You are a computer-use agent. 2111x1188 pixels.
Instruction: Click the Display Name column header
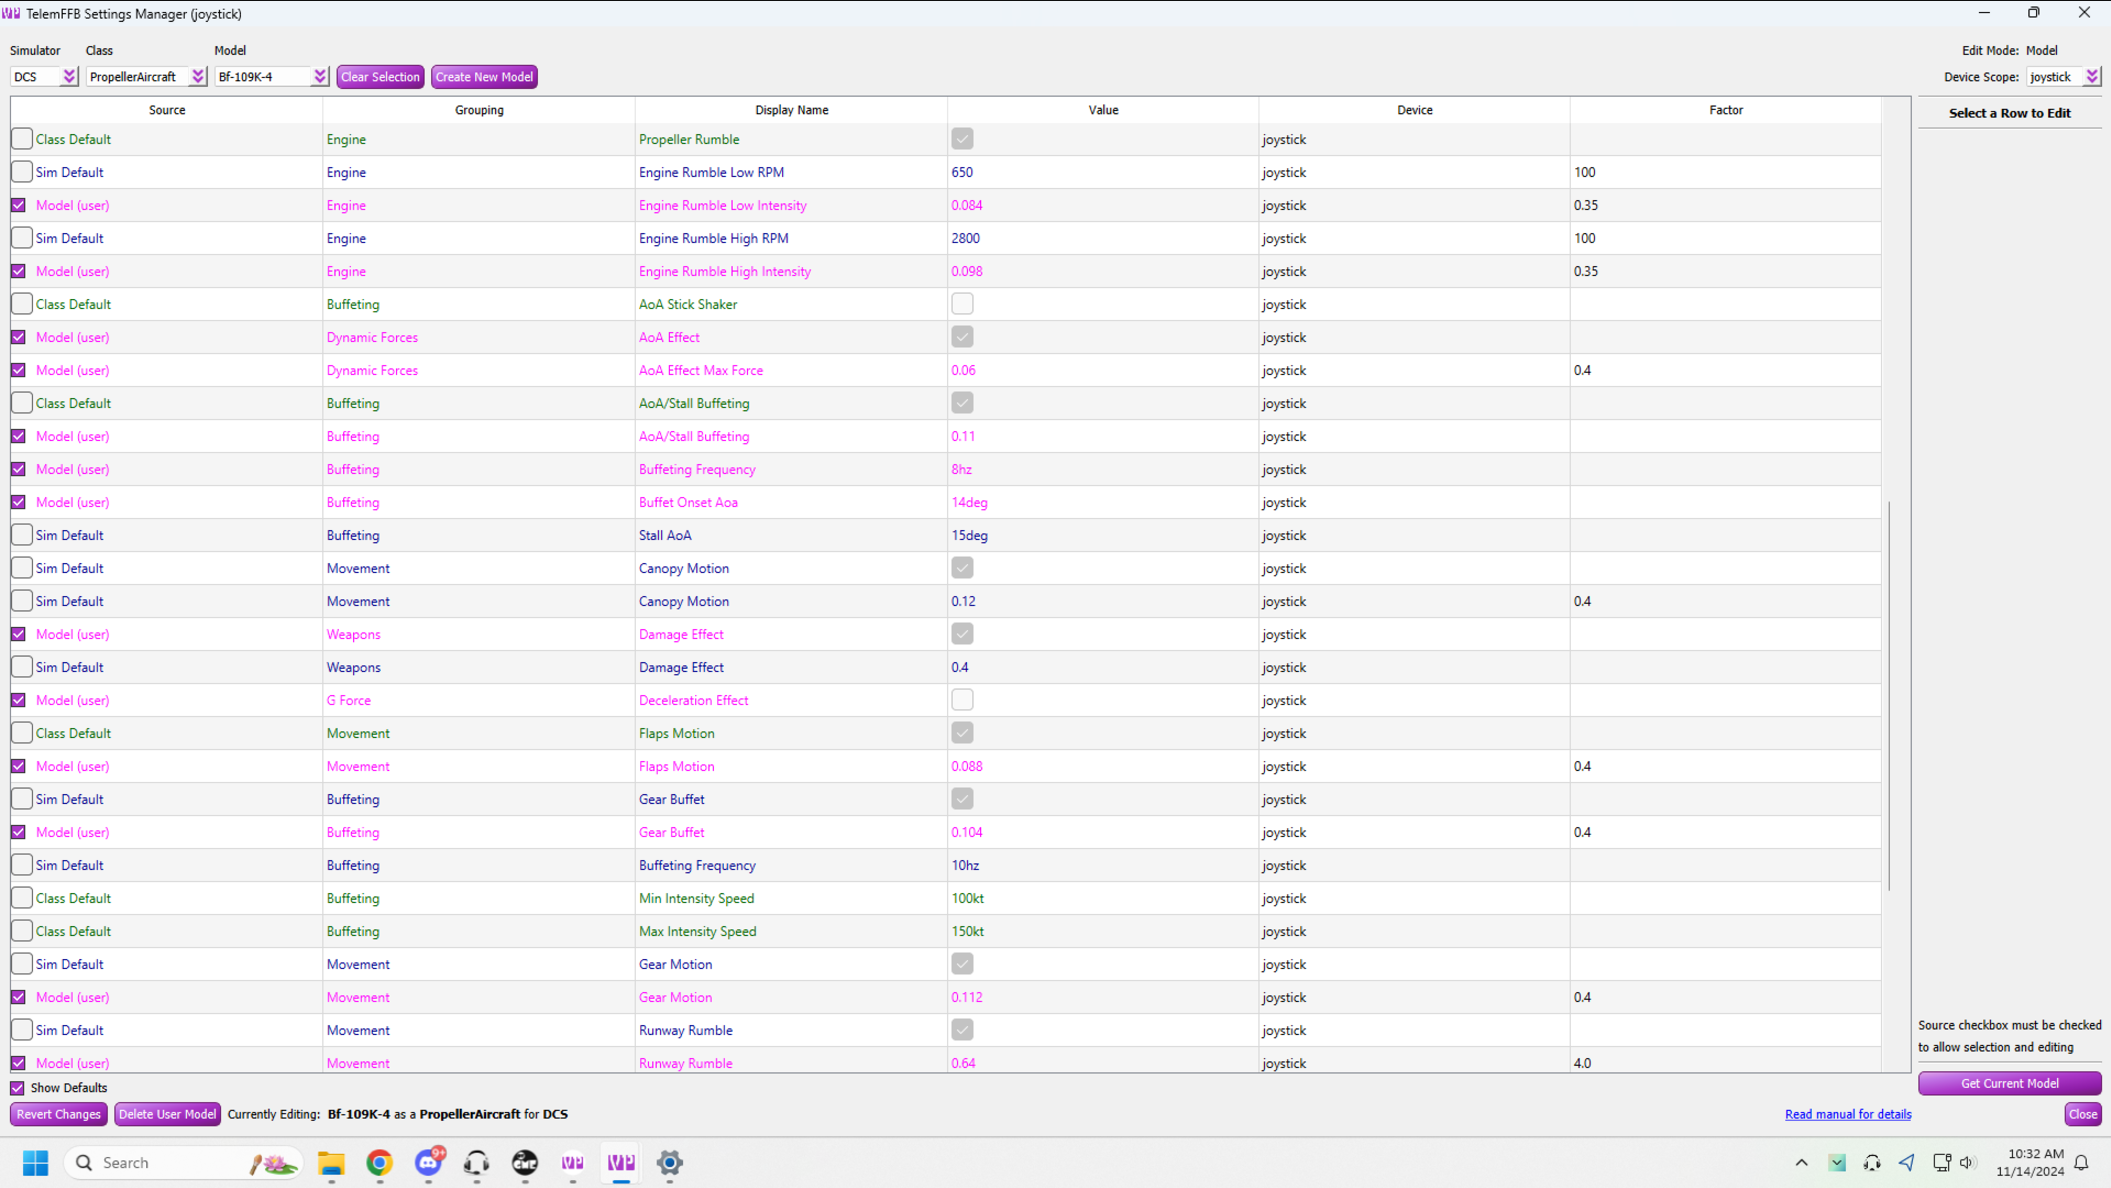pyautogui.click(x=791, y=110)
